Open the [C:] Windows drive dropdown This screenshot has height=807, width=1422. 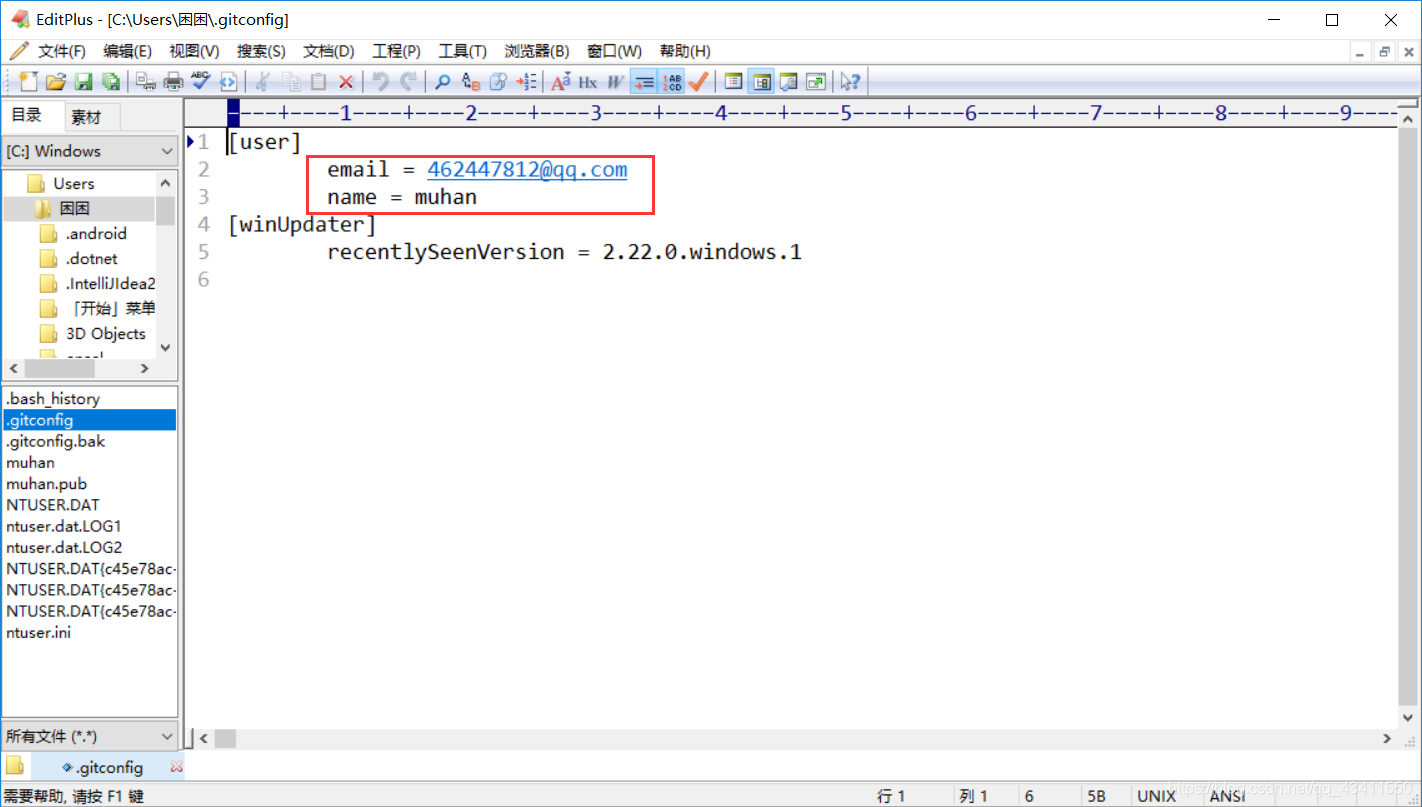pos(90,151)
